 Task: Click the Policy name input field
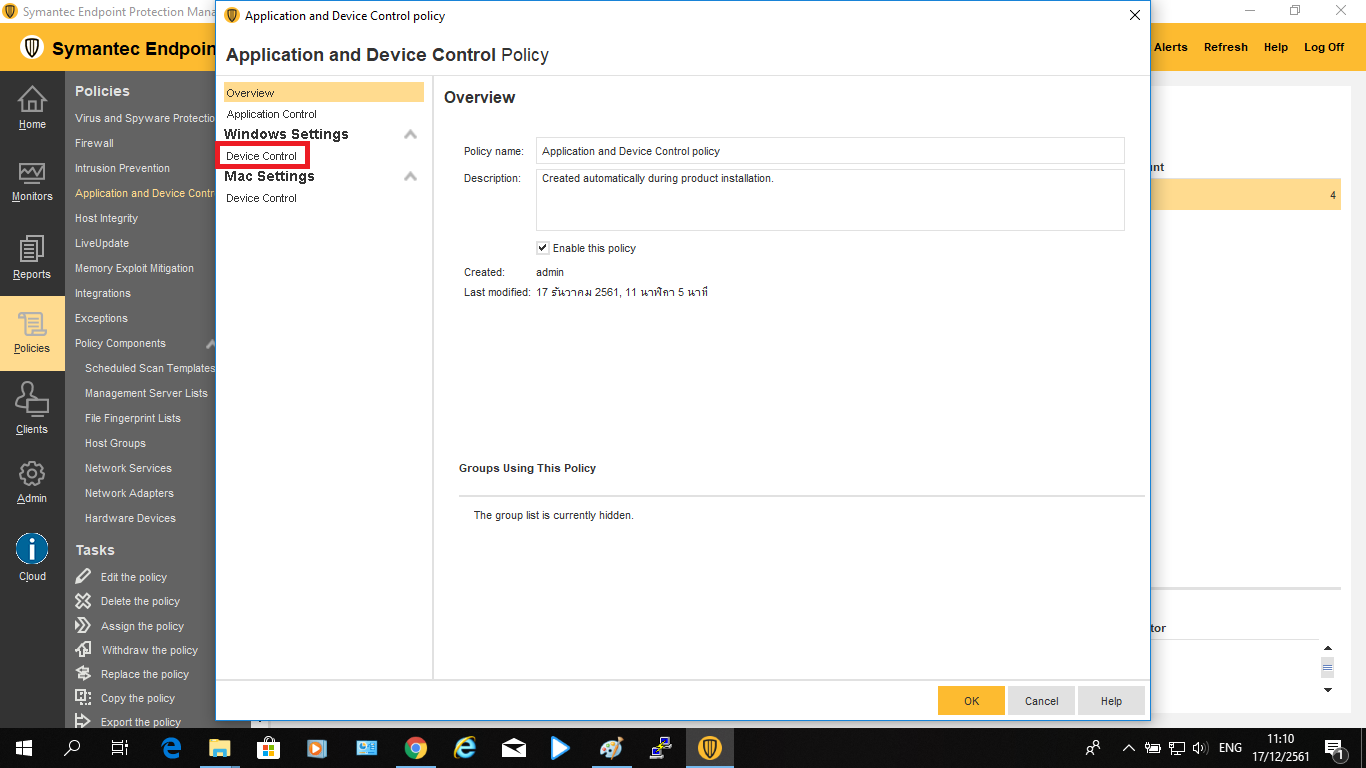829,151
